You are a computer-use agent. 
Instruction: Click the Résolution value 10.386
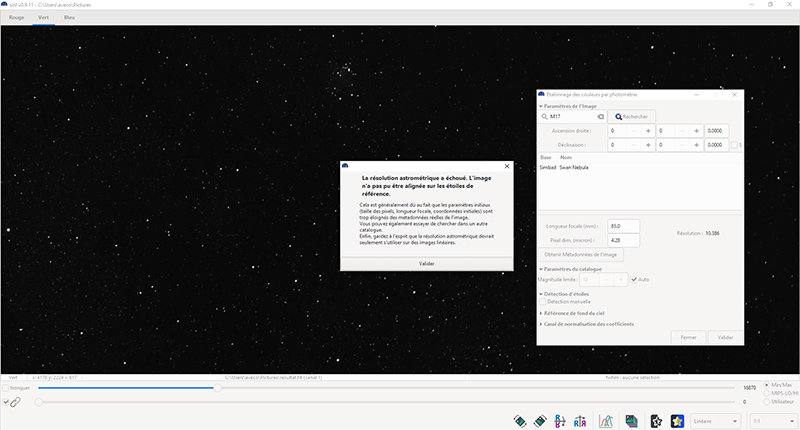tap(712, 233)
